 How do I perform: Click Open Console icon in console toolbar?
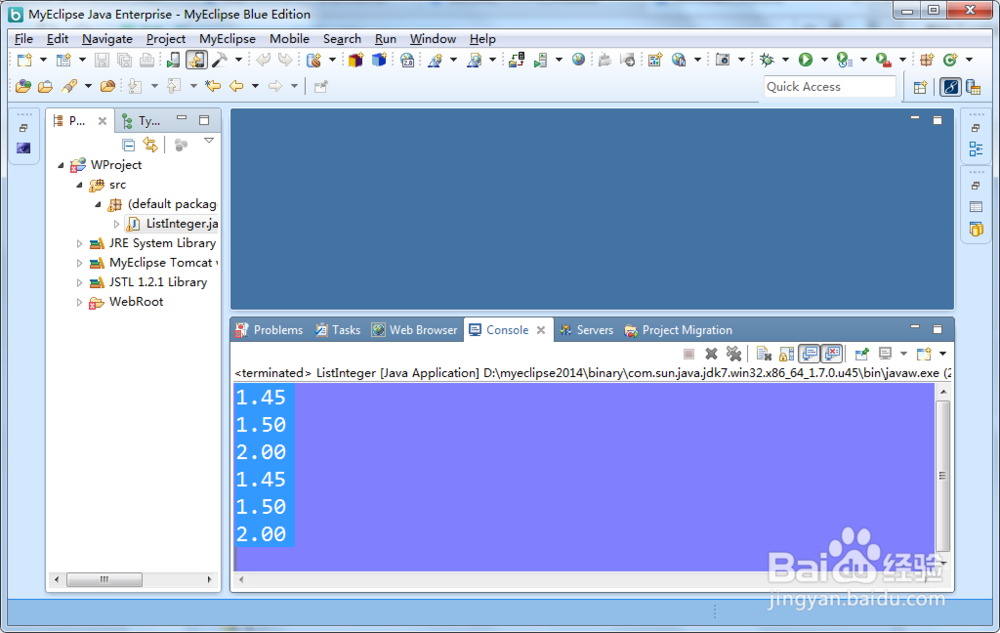click(x=923, y=353)
